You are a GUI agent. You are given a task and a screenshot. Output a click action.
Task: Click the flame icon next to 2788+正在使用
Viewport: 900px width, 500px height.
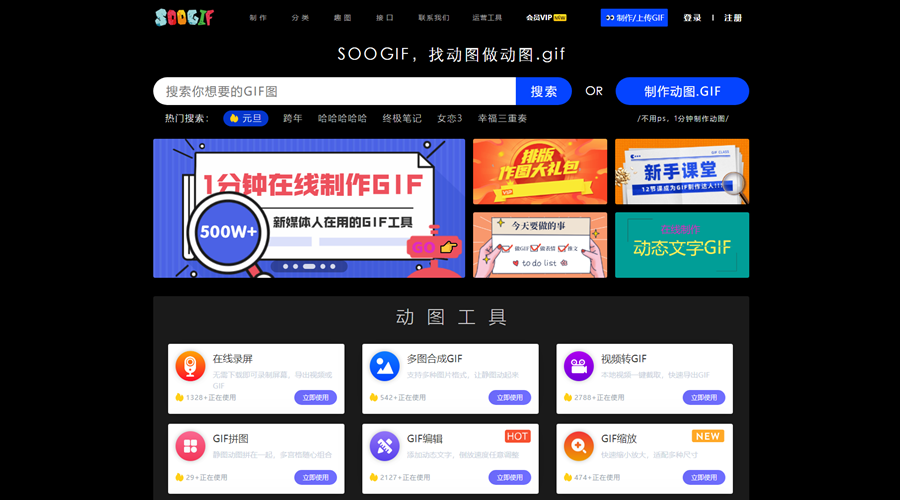[568, 397]
